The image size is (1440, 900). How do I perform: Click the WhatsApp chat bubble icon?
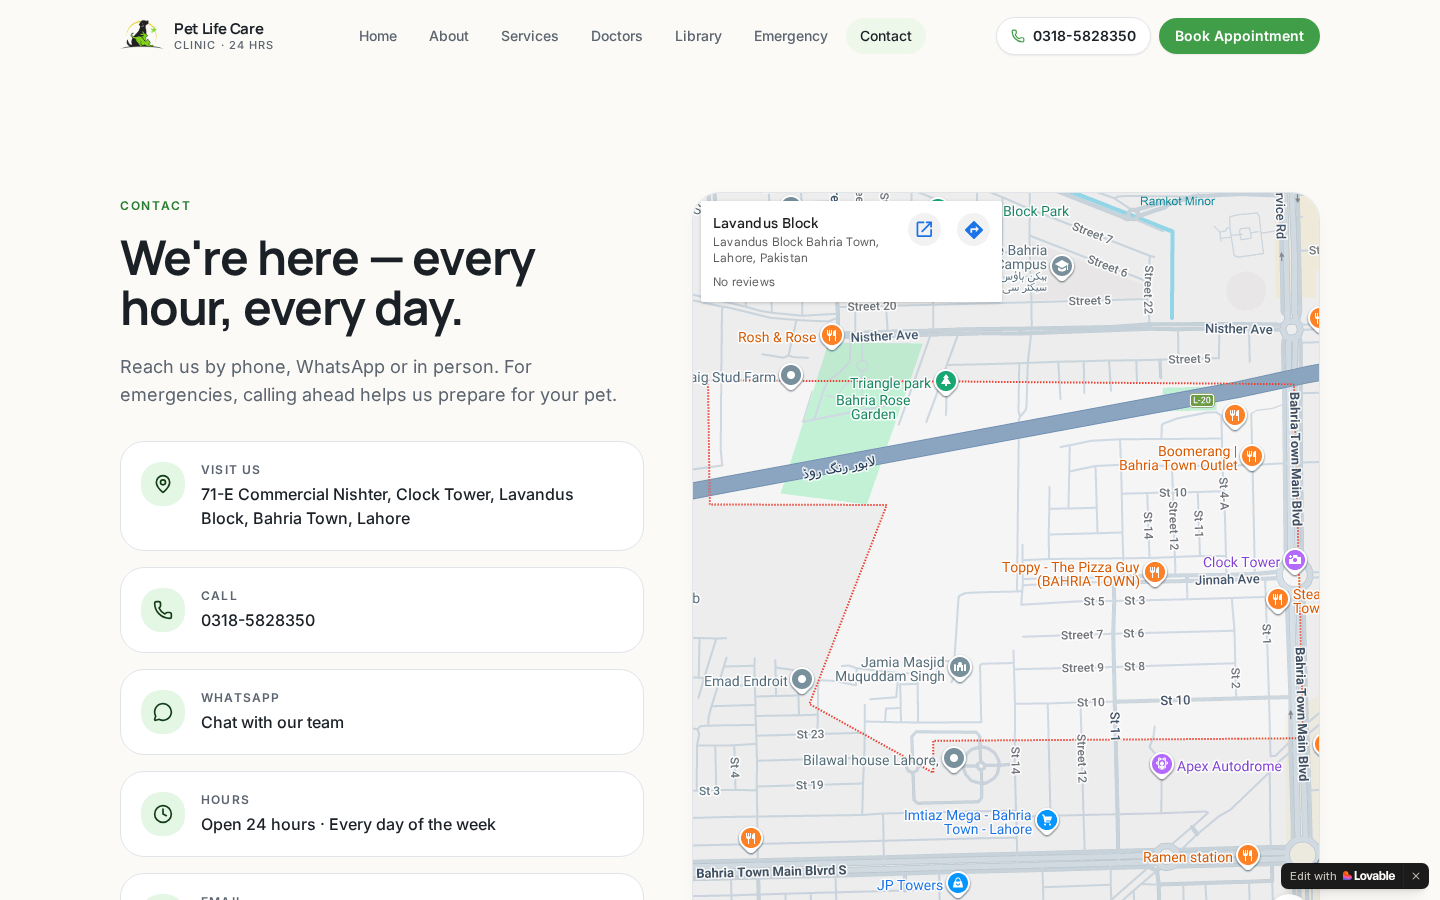163,712
